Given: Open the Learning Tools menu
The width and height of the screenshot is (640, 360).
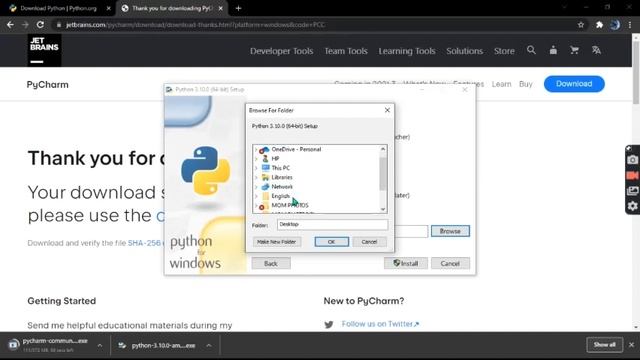Looking at the screenshot, I should [407, 51].
